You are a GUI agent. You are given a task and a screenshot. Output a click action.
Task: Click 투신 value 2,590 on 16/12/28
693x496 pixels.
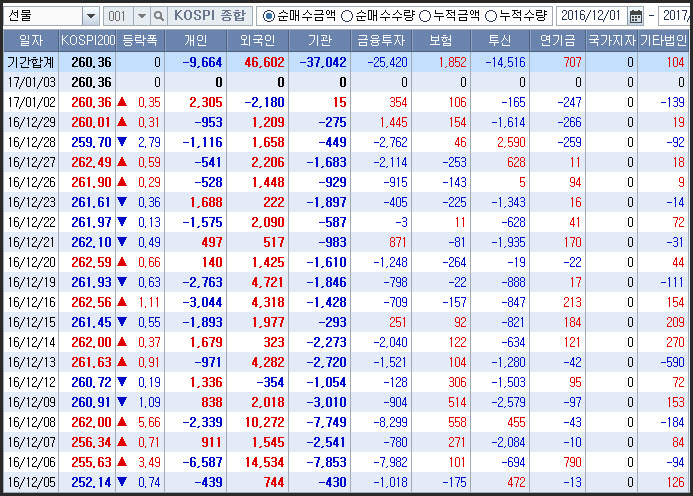point(511,142)
